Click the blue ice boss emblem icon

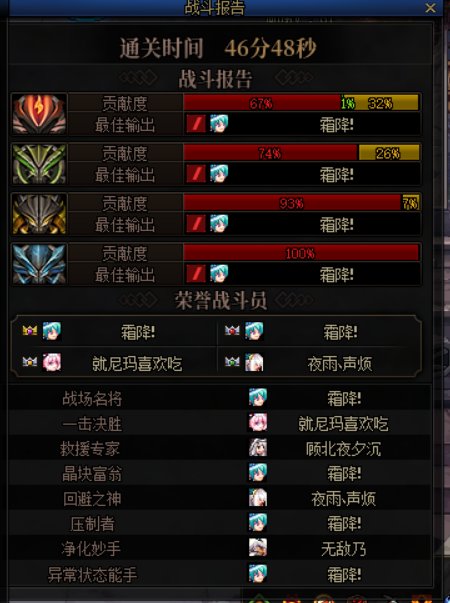click(x=39, y=264)
